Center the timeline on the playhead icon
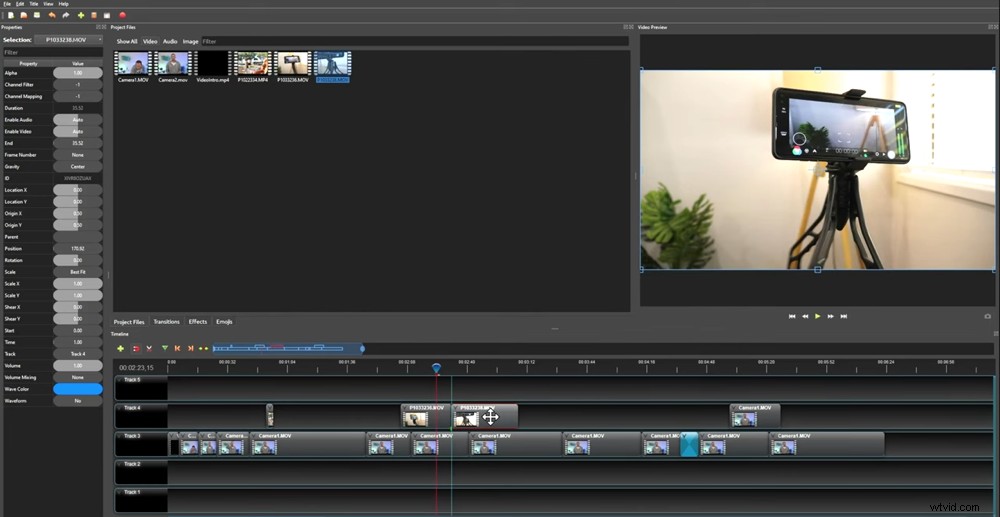Viewport: 1000px width, 517px height. click(203, 349)
